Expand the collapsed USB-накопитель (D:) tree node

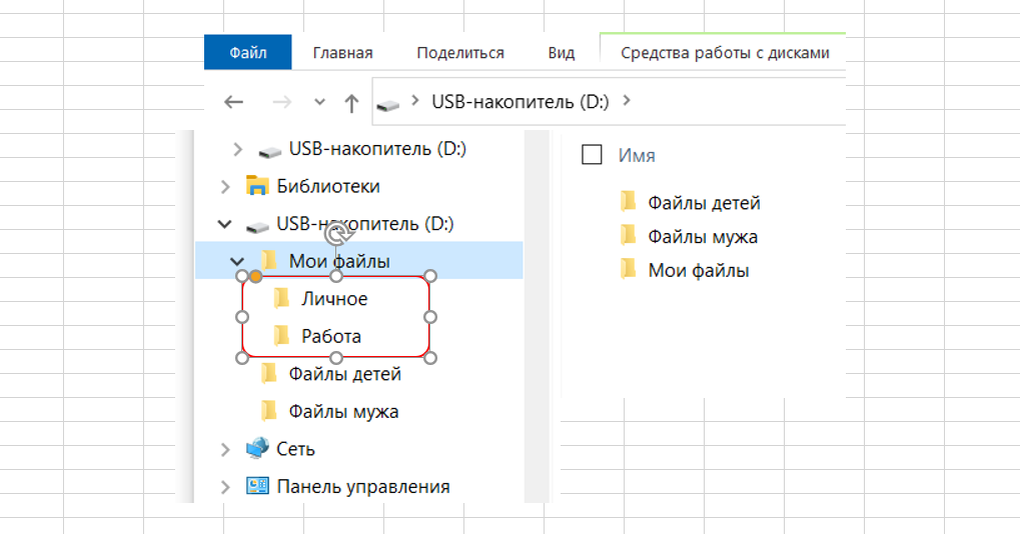(237, 150)
